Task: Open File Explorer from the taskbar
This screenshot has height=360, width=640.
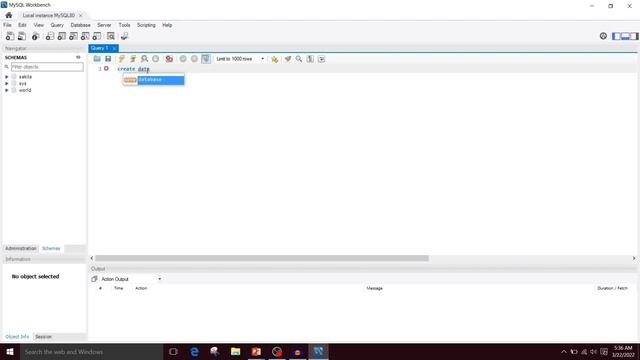Action: click(x=236, y=351)
